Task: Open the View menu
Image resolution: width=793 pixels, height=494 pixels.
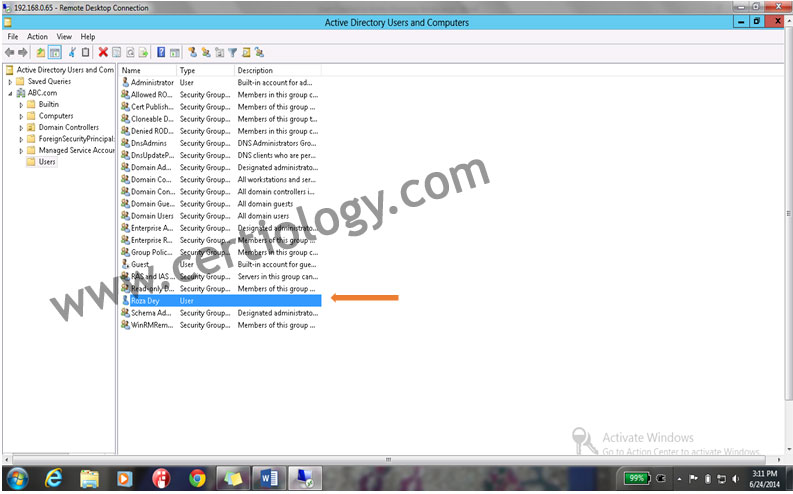Action: coord(64,37)
